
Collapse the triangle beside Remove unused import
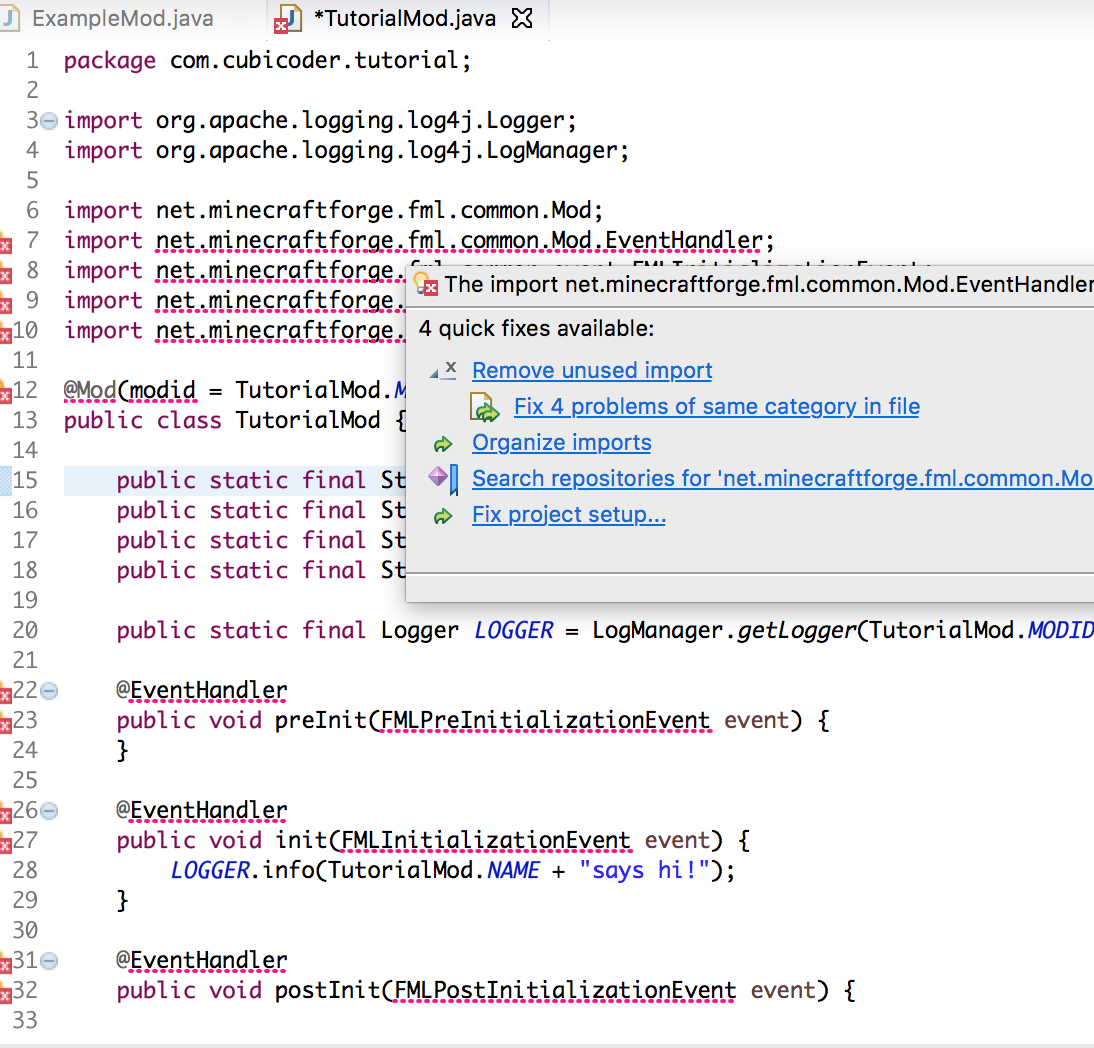click(x=434, y=373)
